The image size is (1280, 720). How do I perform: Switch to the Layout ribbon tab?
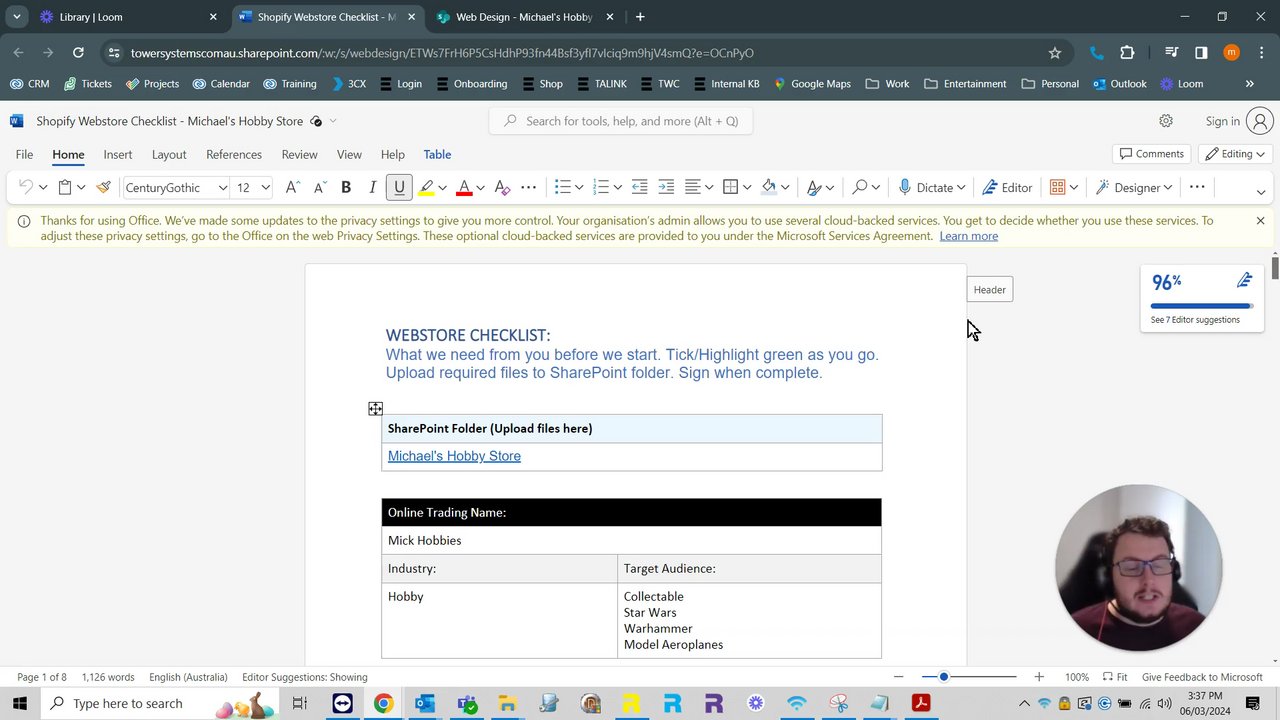169,155
